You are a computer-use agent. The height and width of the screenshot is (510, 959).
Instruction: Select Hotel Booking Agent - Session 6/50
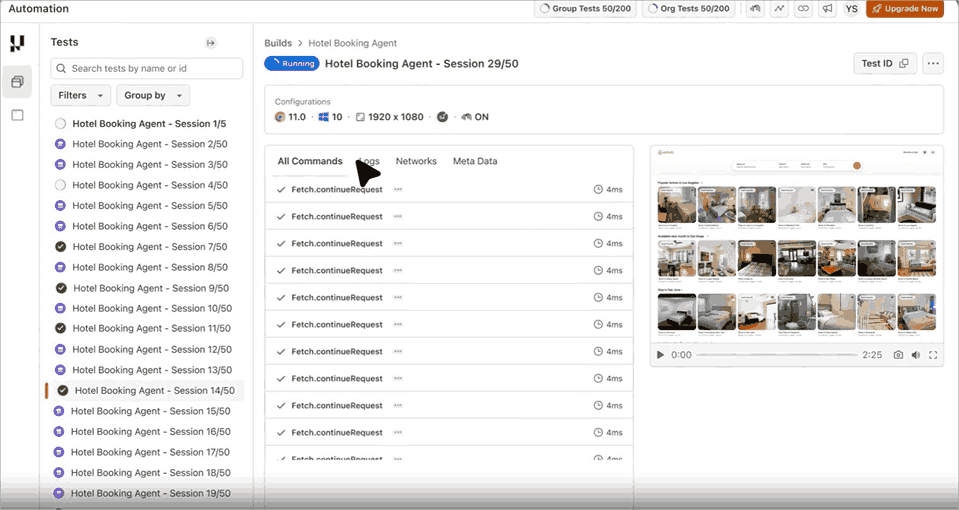click(150, 226)
